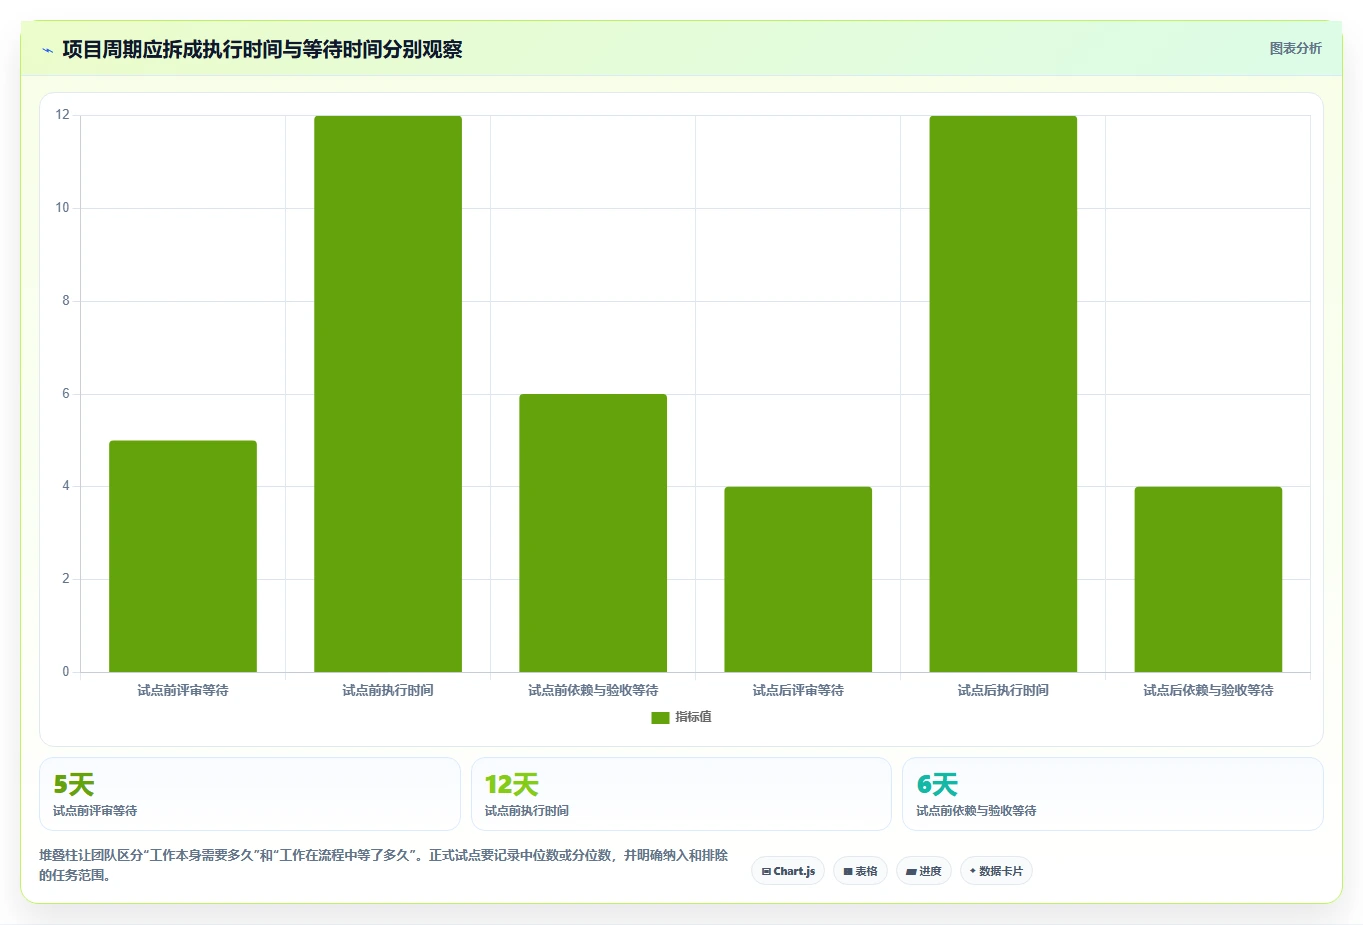Click the 指标值 legend label
The width and height of the screenshot is (1363, 925).
click(693, 717)
